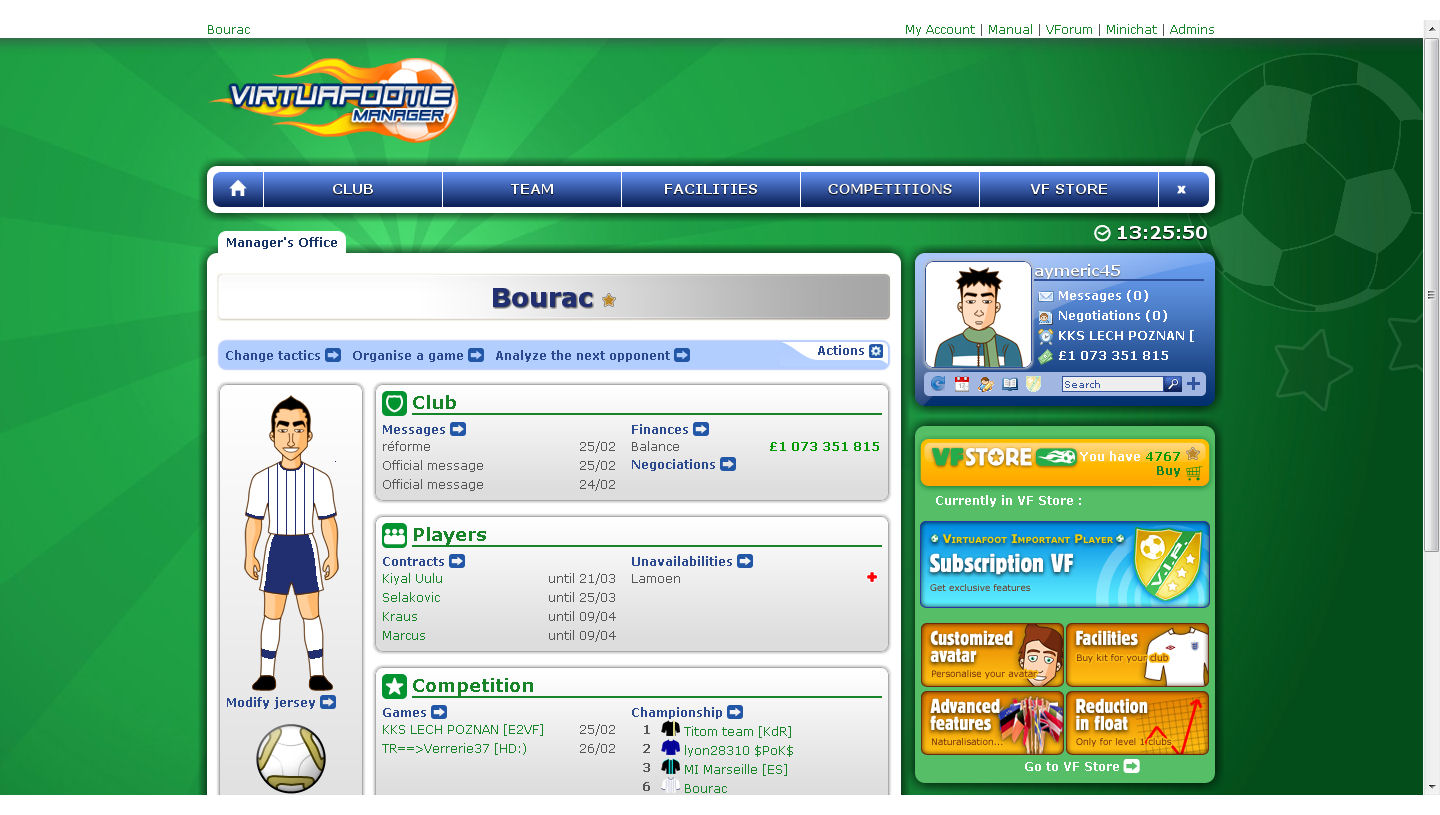
Task: Open My Account link
Action: pos(940,29)
